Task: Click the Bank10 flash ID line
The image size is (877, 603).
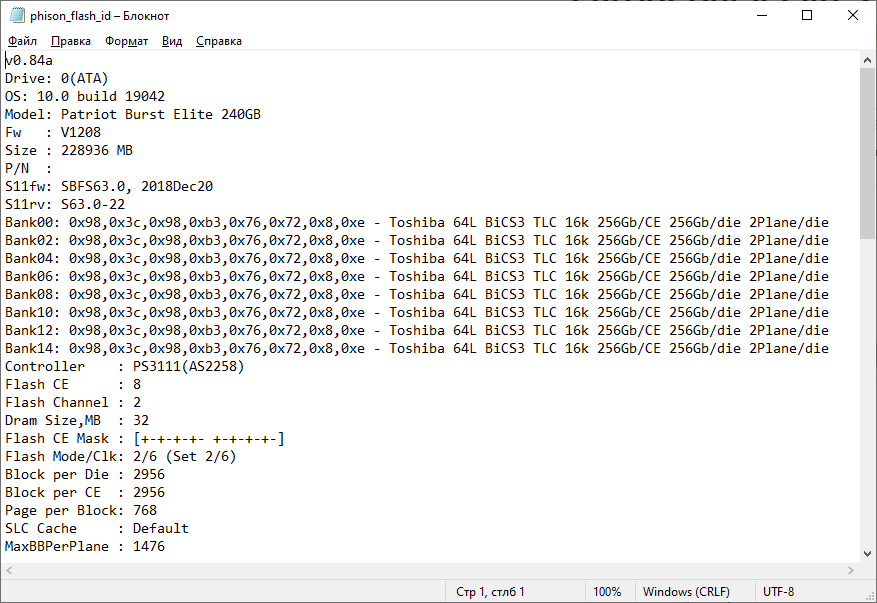Action: (x=417, y=312)
